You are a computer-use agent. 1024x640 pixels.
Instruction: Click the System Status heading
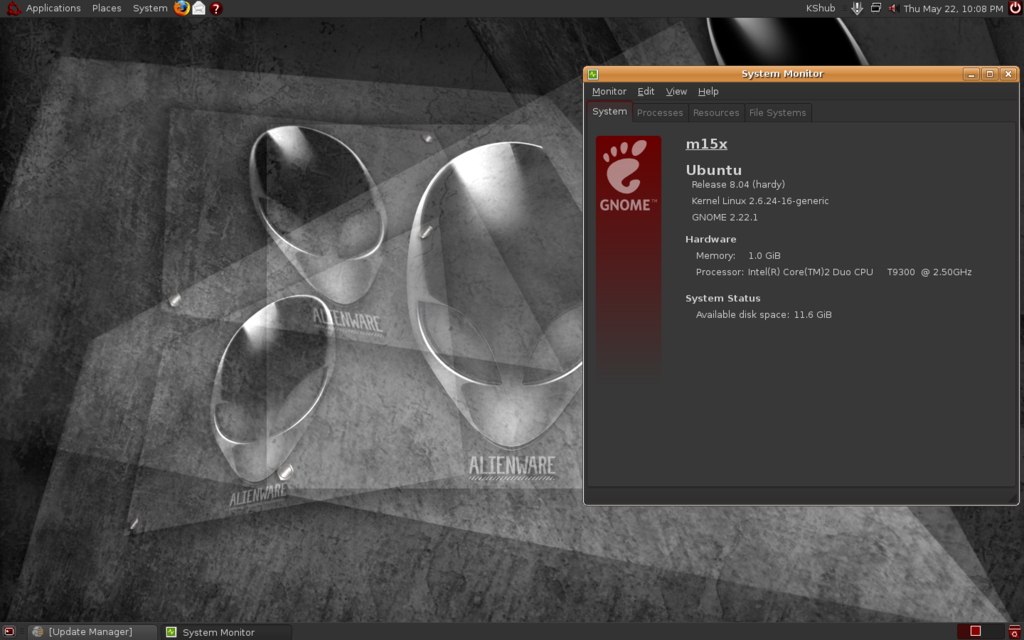[722, 298]
